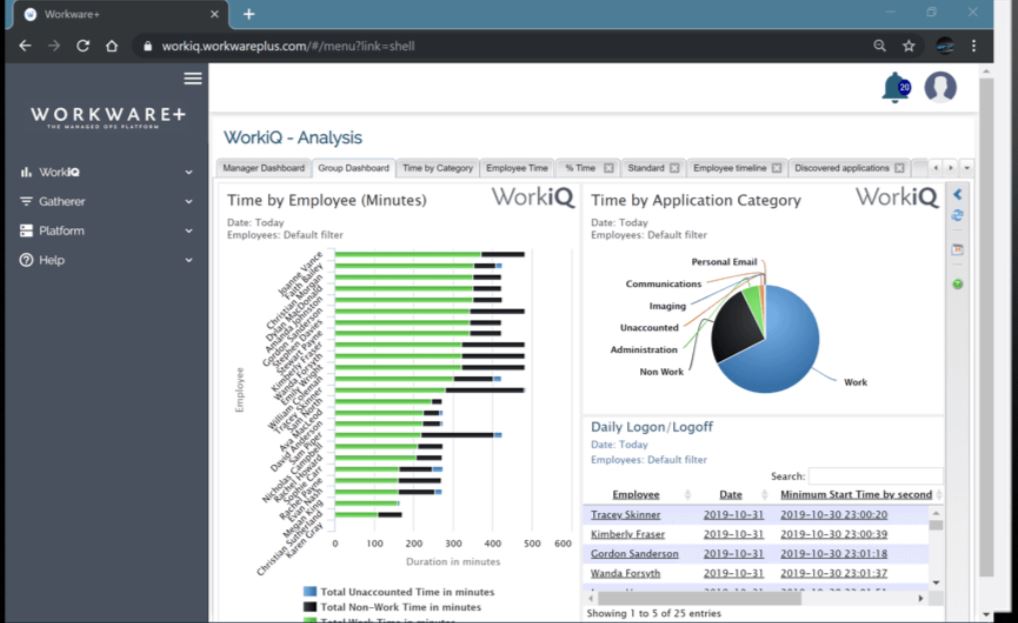The image size is (1018, 623).
Task: Expand the WorkiQ sidebar section
Action: point(189,173)
